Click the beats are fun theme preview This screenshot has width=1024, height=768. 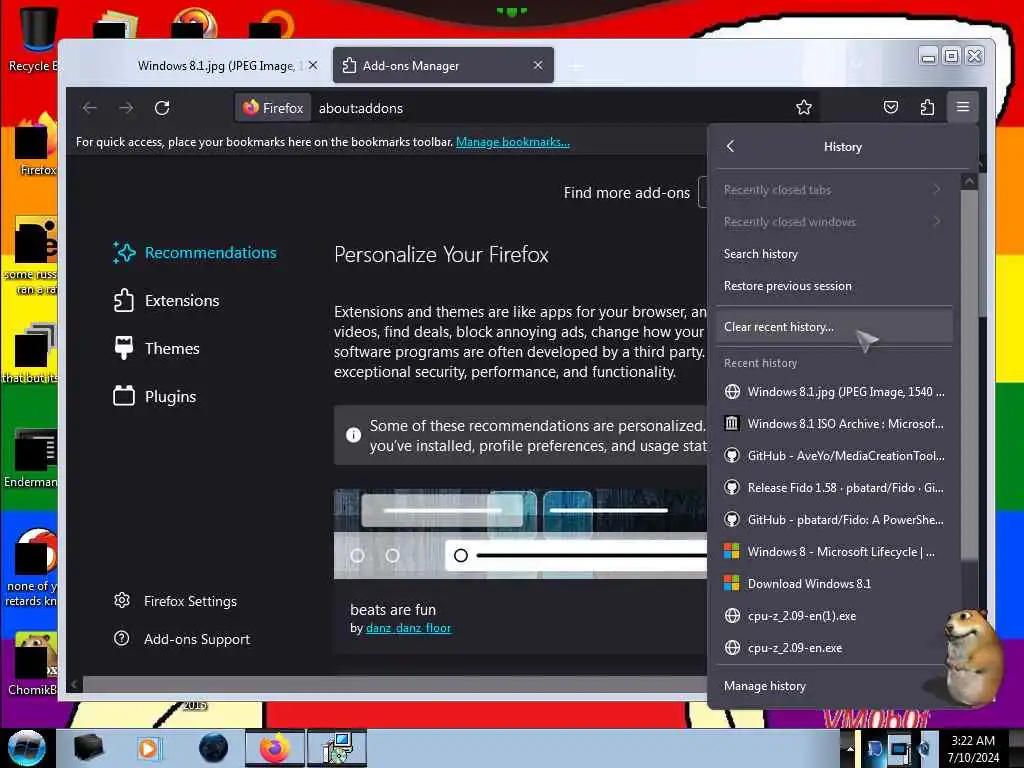[x=520, y=534]
